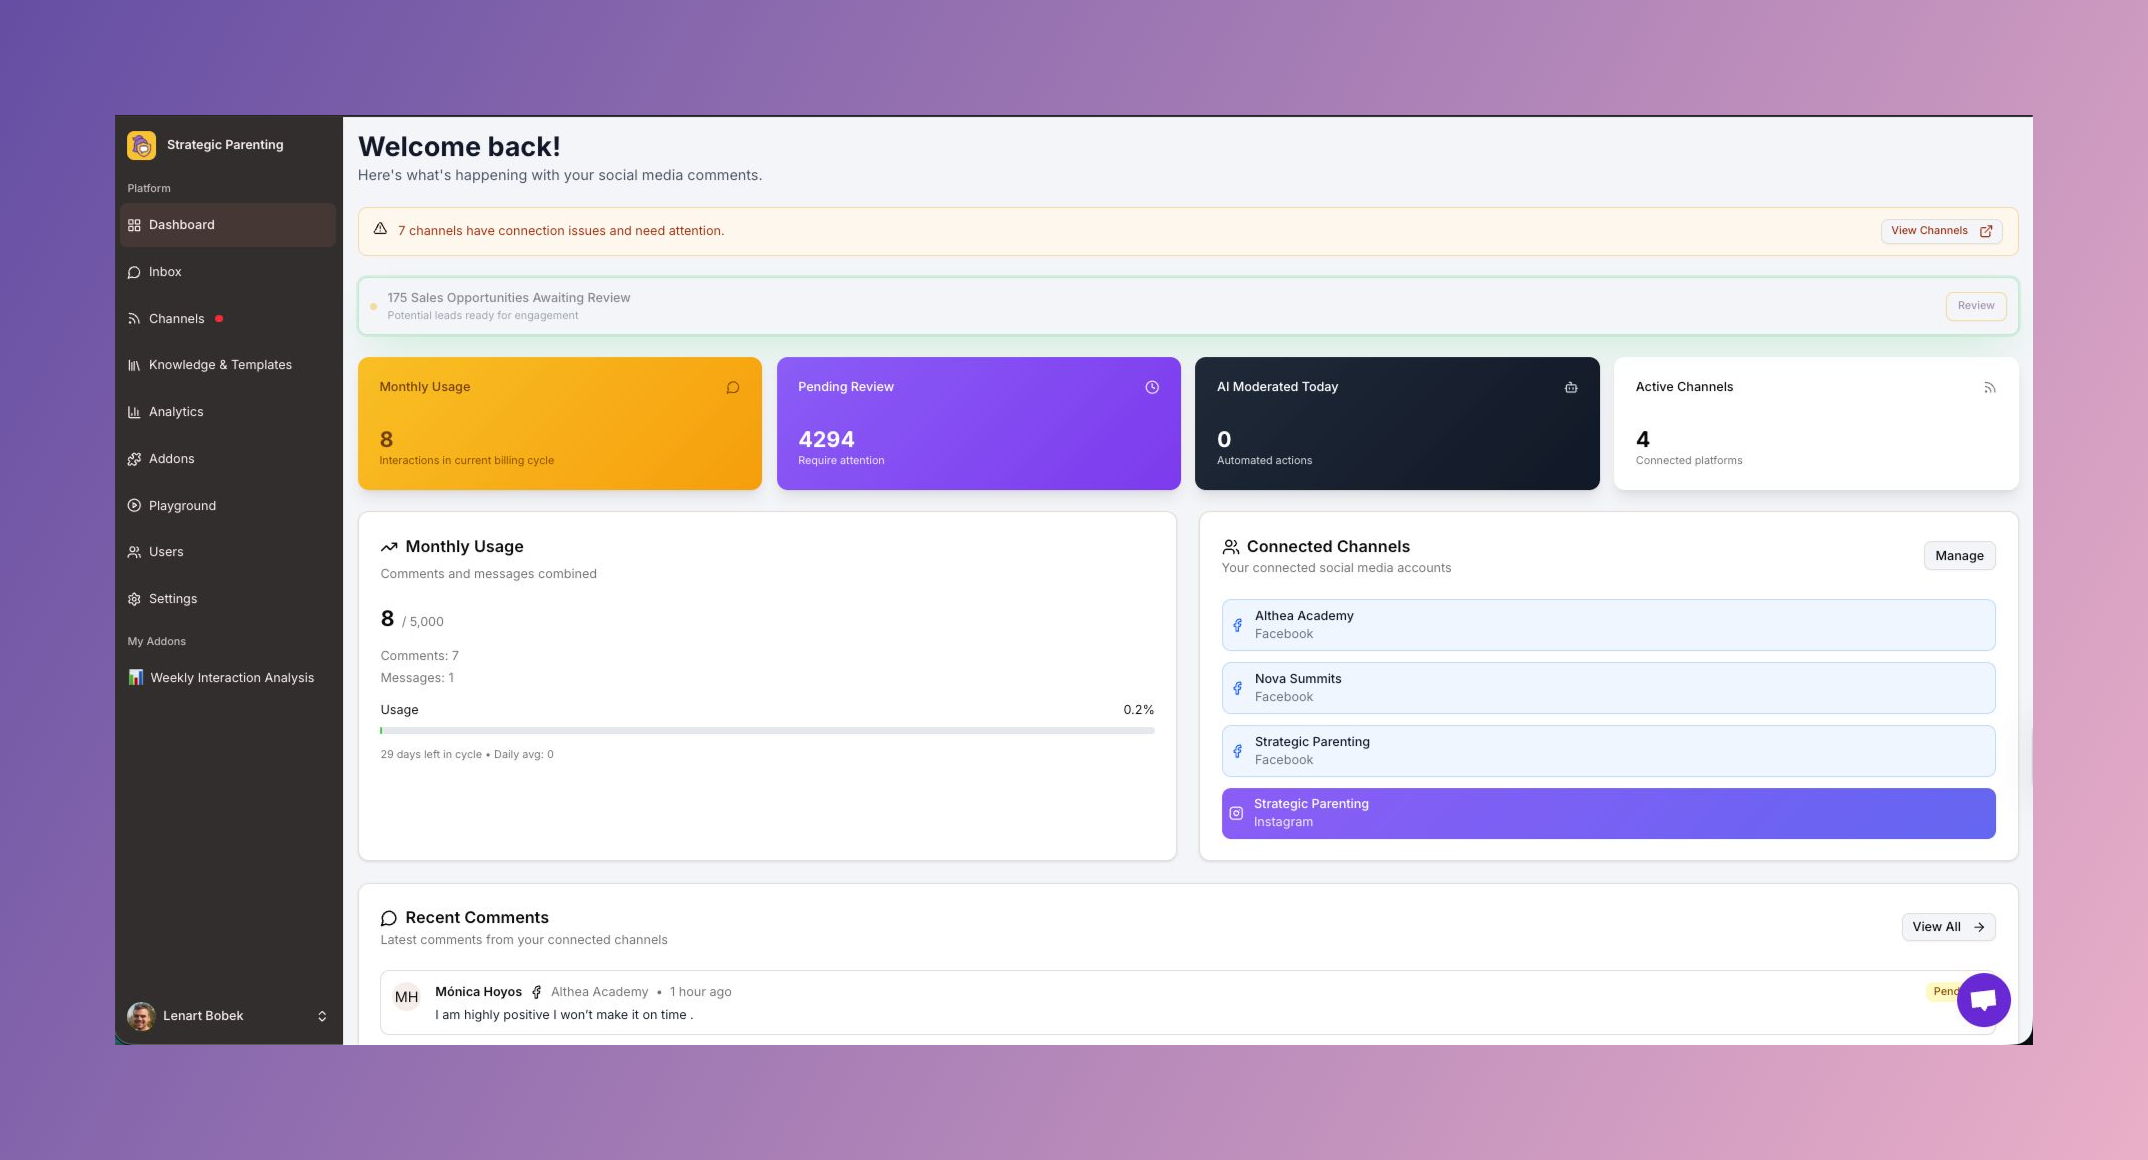Click Mónica Hoyos's avatar in Recent Comments
Image resolution: width=2148 pixels, height=1160 pixels.
[406, 996]
